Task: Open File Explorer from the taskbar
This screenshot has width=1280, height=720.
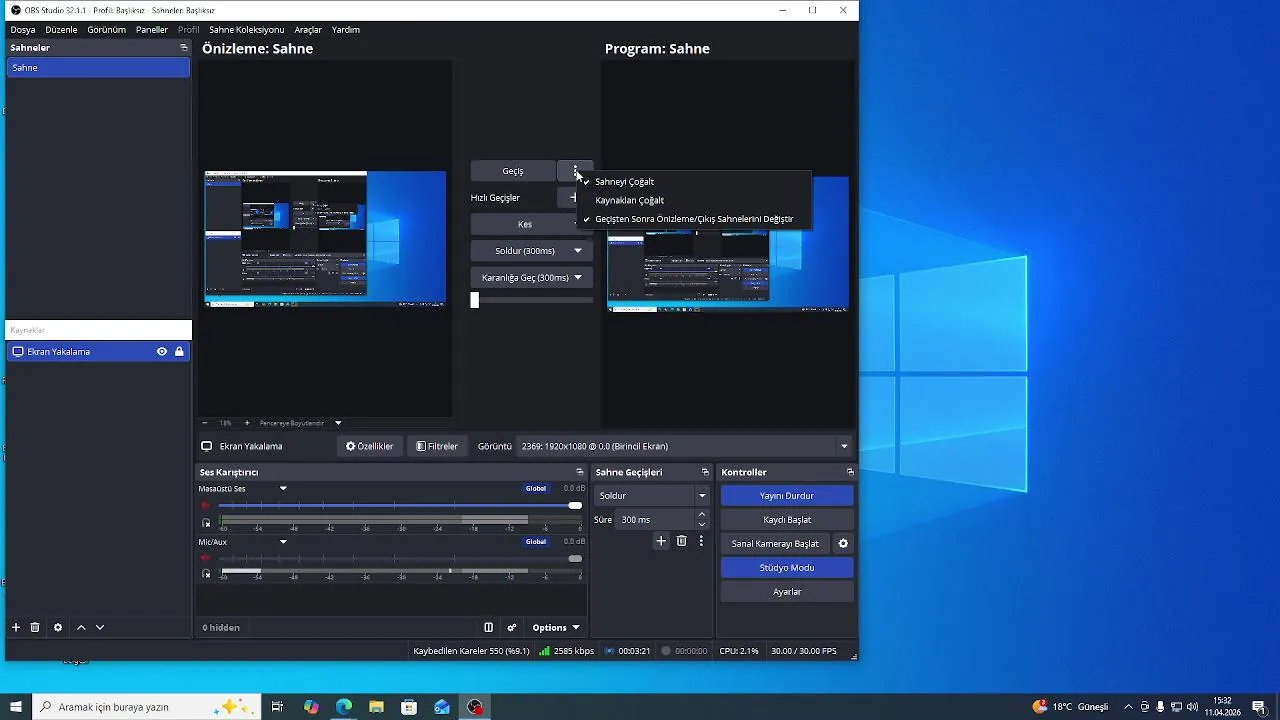Action: coord(377,707)
